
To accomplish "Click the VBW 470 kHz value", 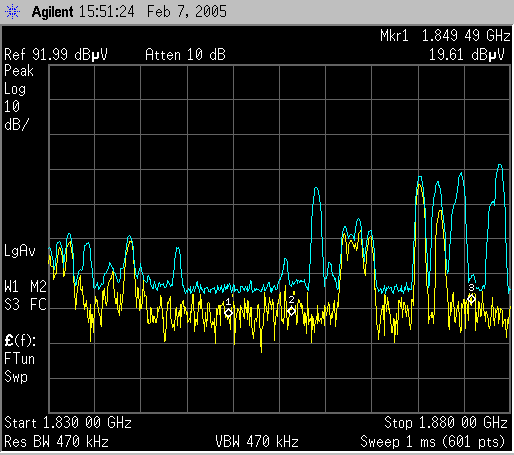I will click(x=257, y=442).
